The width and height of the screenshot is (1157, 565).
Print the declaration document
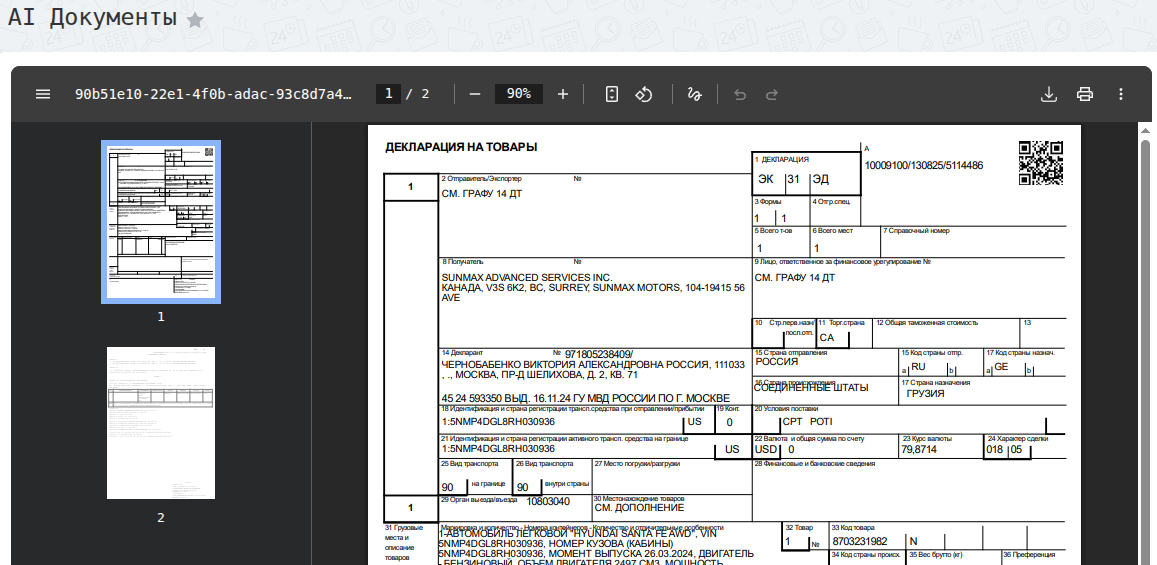(1085, 94)
